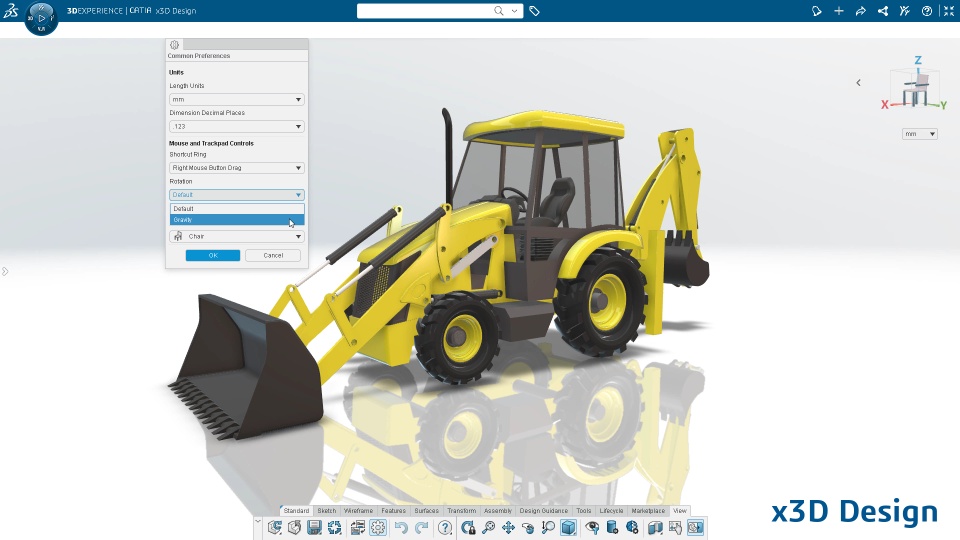960x540 pixels.
Task: Choose the Default rotation option
Action: [236, 209]
